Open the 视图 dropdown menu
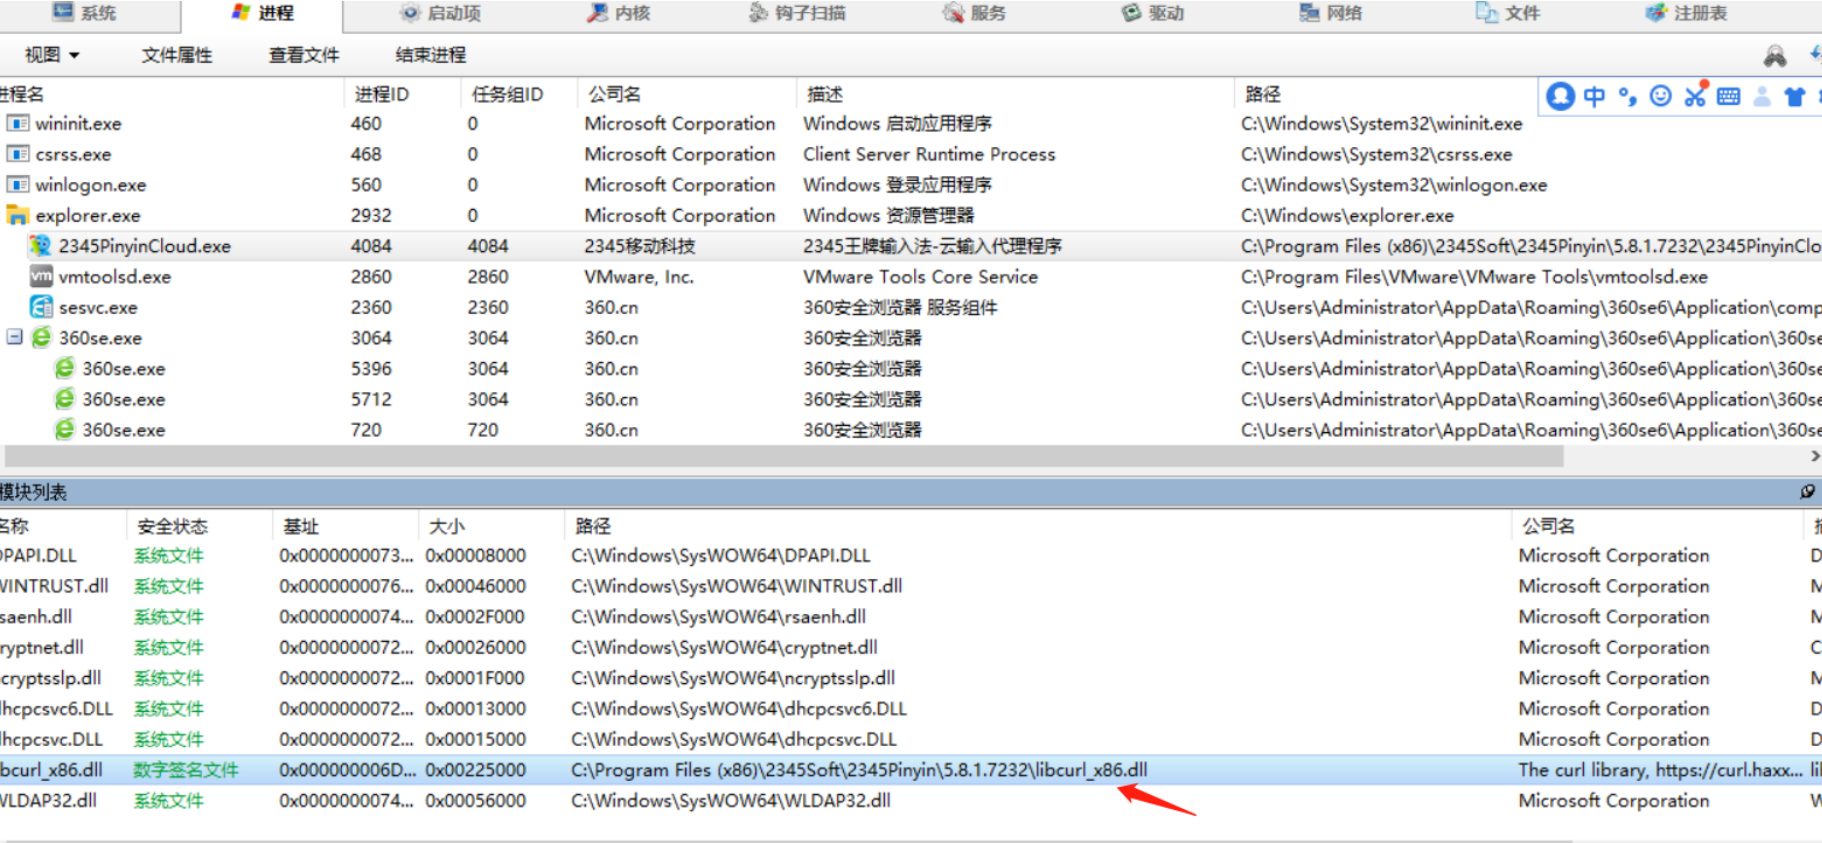1822x843 pixels. [x=52, y=55]
